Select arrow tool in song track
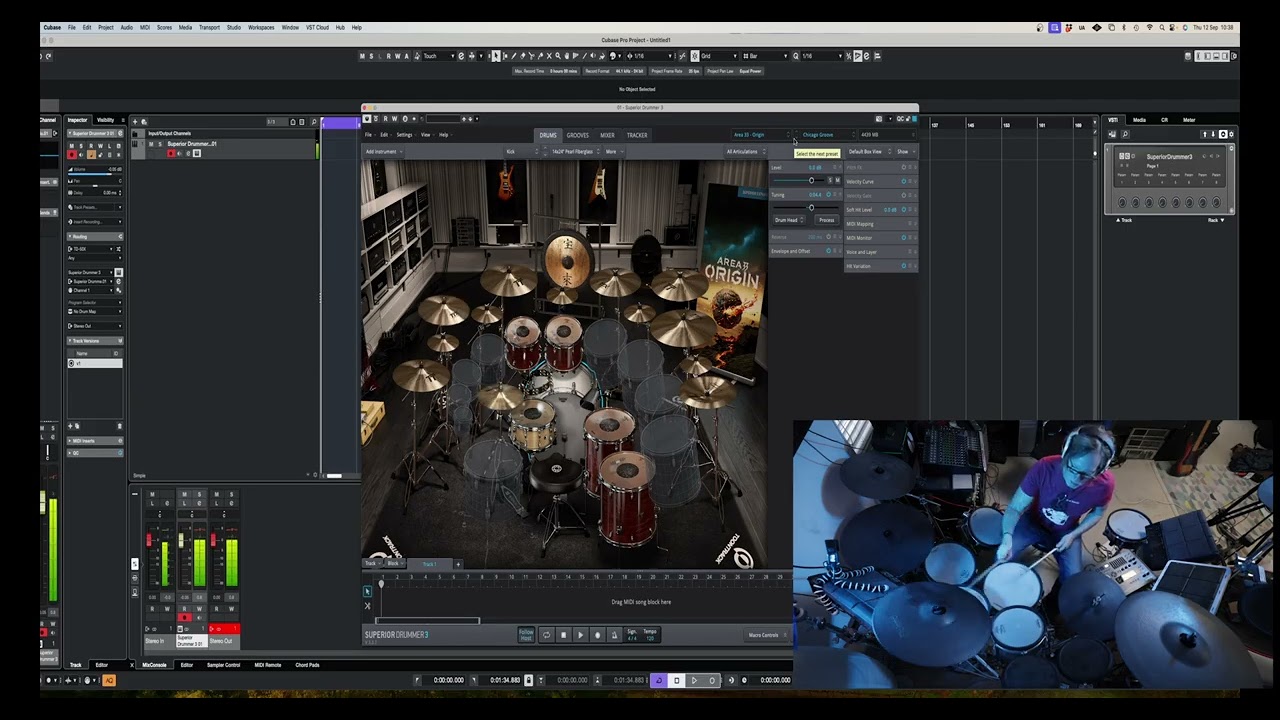The height and width of the screenshot is (720, 1280). pos(367,592)
